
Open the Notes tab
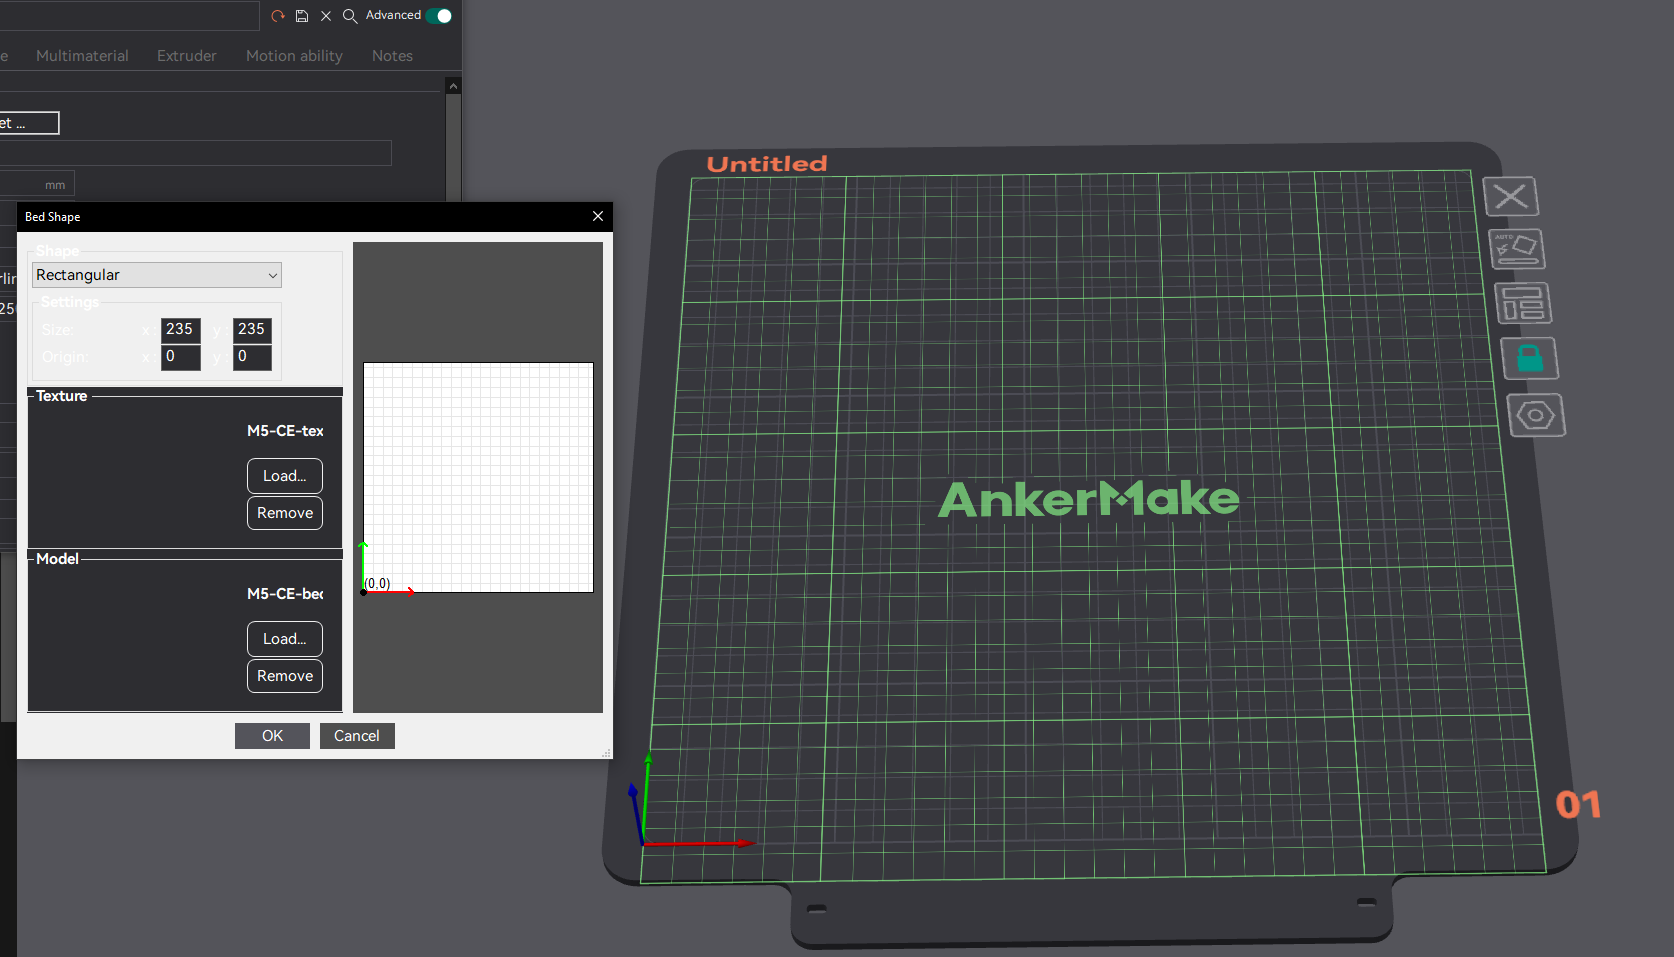pyautogui.click(x=391, y=55)
